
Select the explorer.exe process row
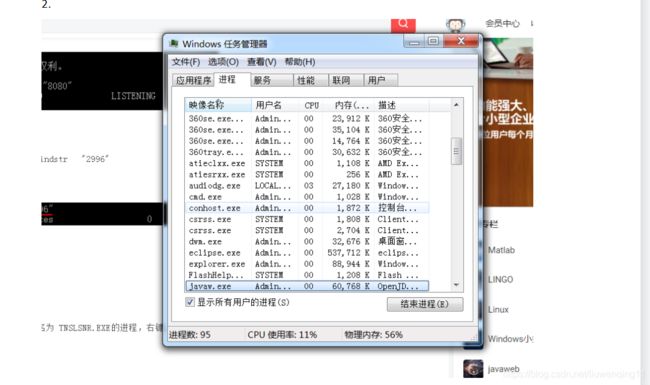(307, 264)
